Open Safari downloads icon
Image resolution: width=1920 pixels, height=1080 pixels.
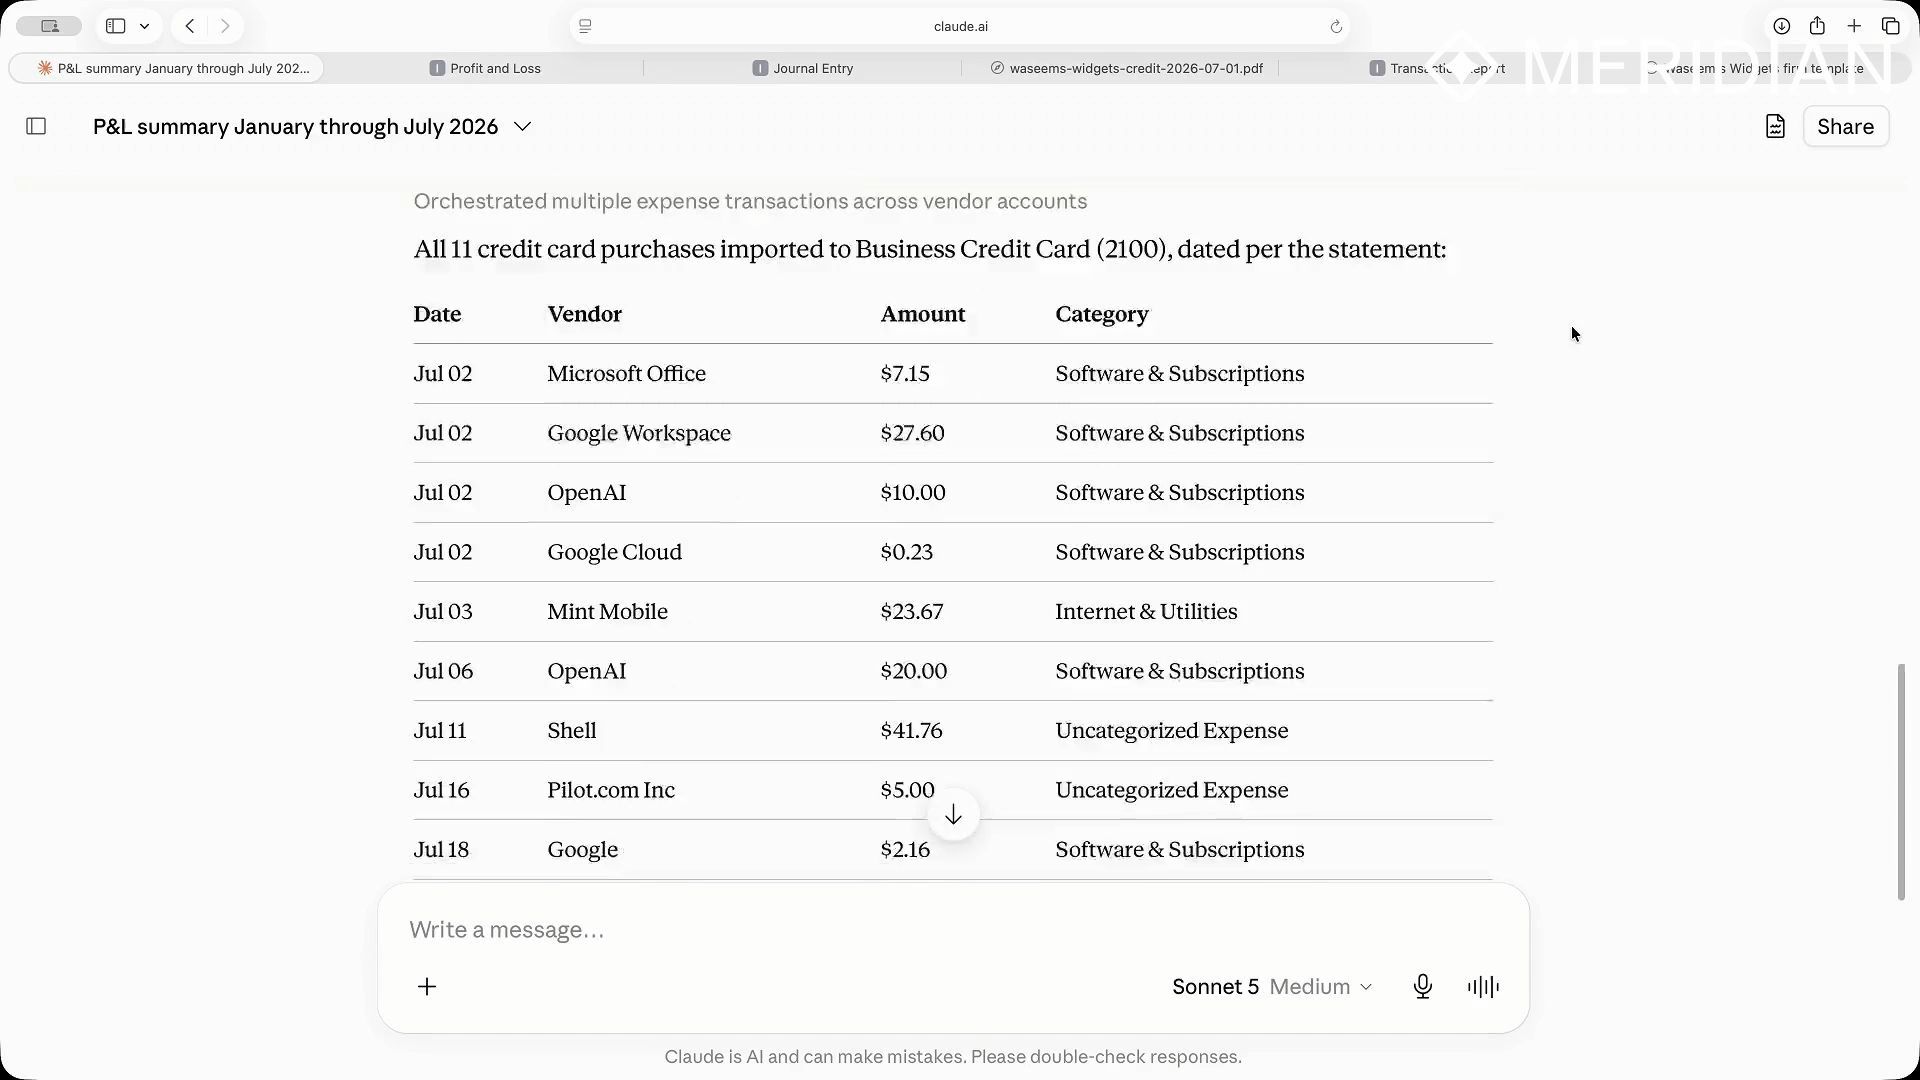tap(1781, 26)
